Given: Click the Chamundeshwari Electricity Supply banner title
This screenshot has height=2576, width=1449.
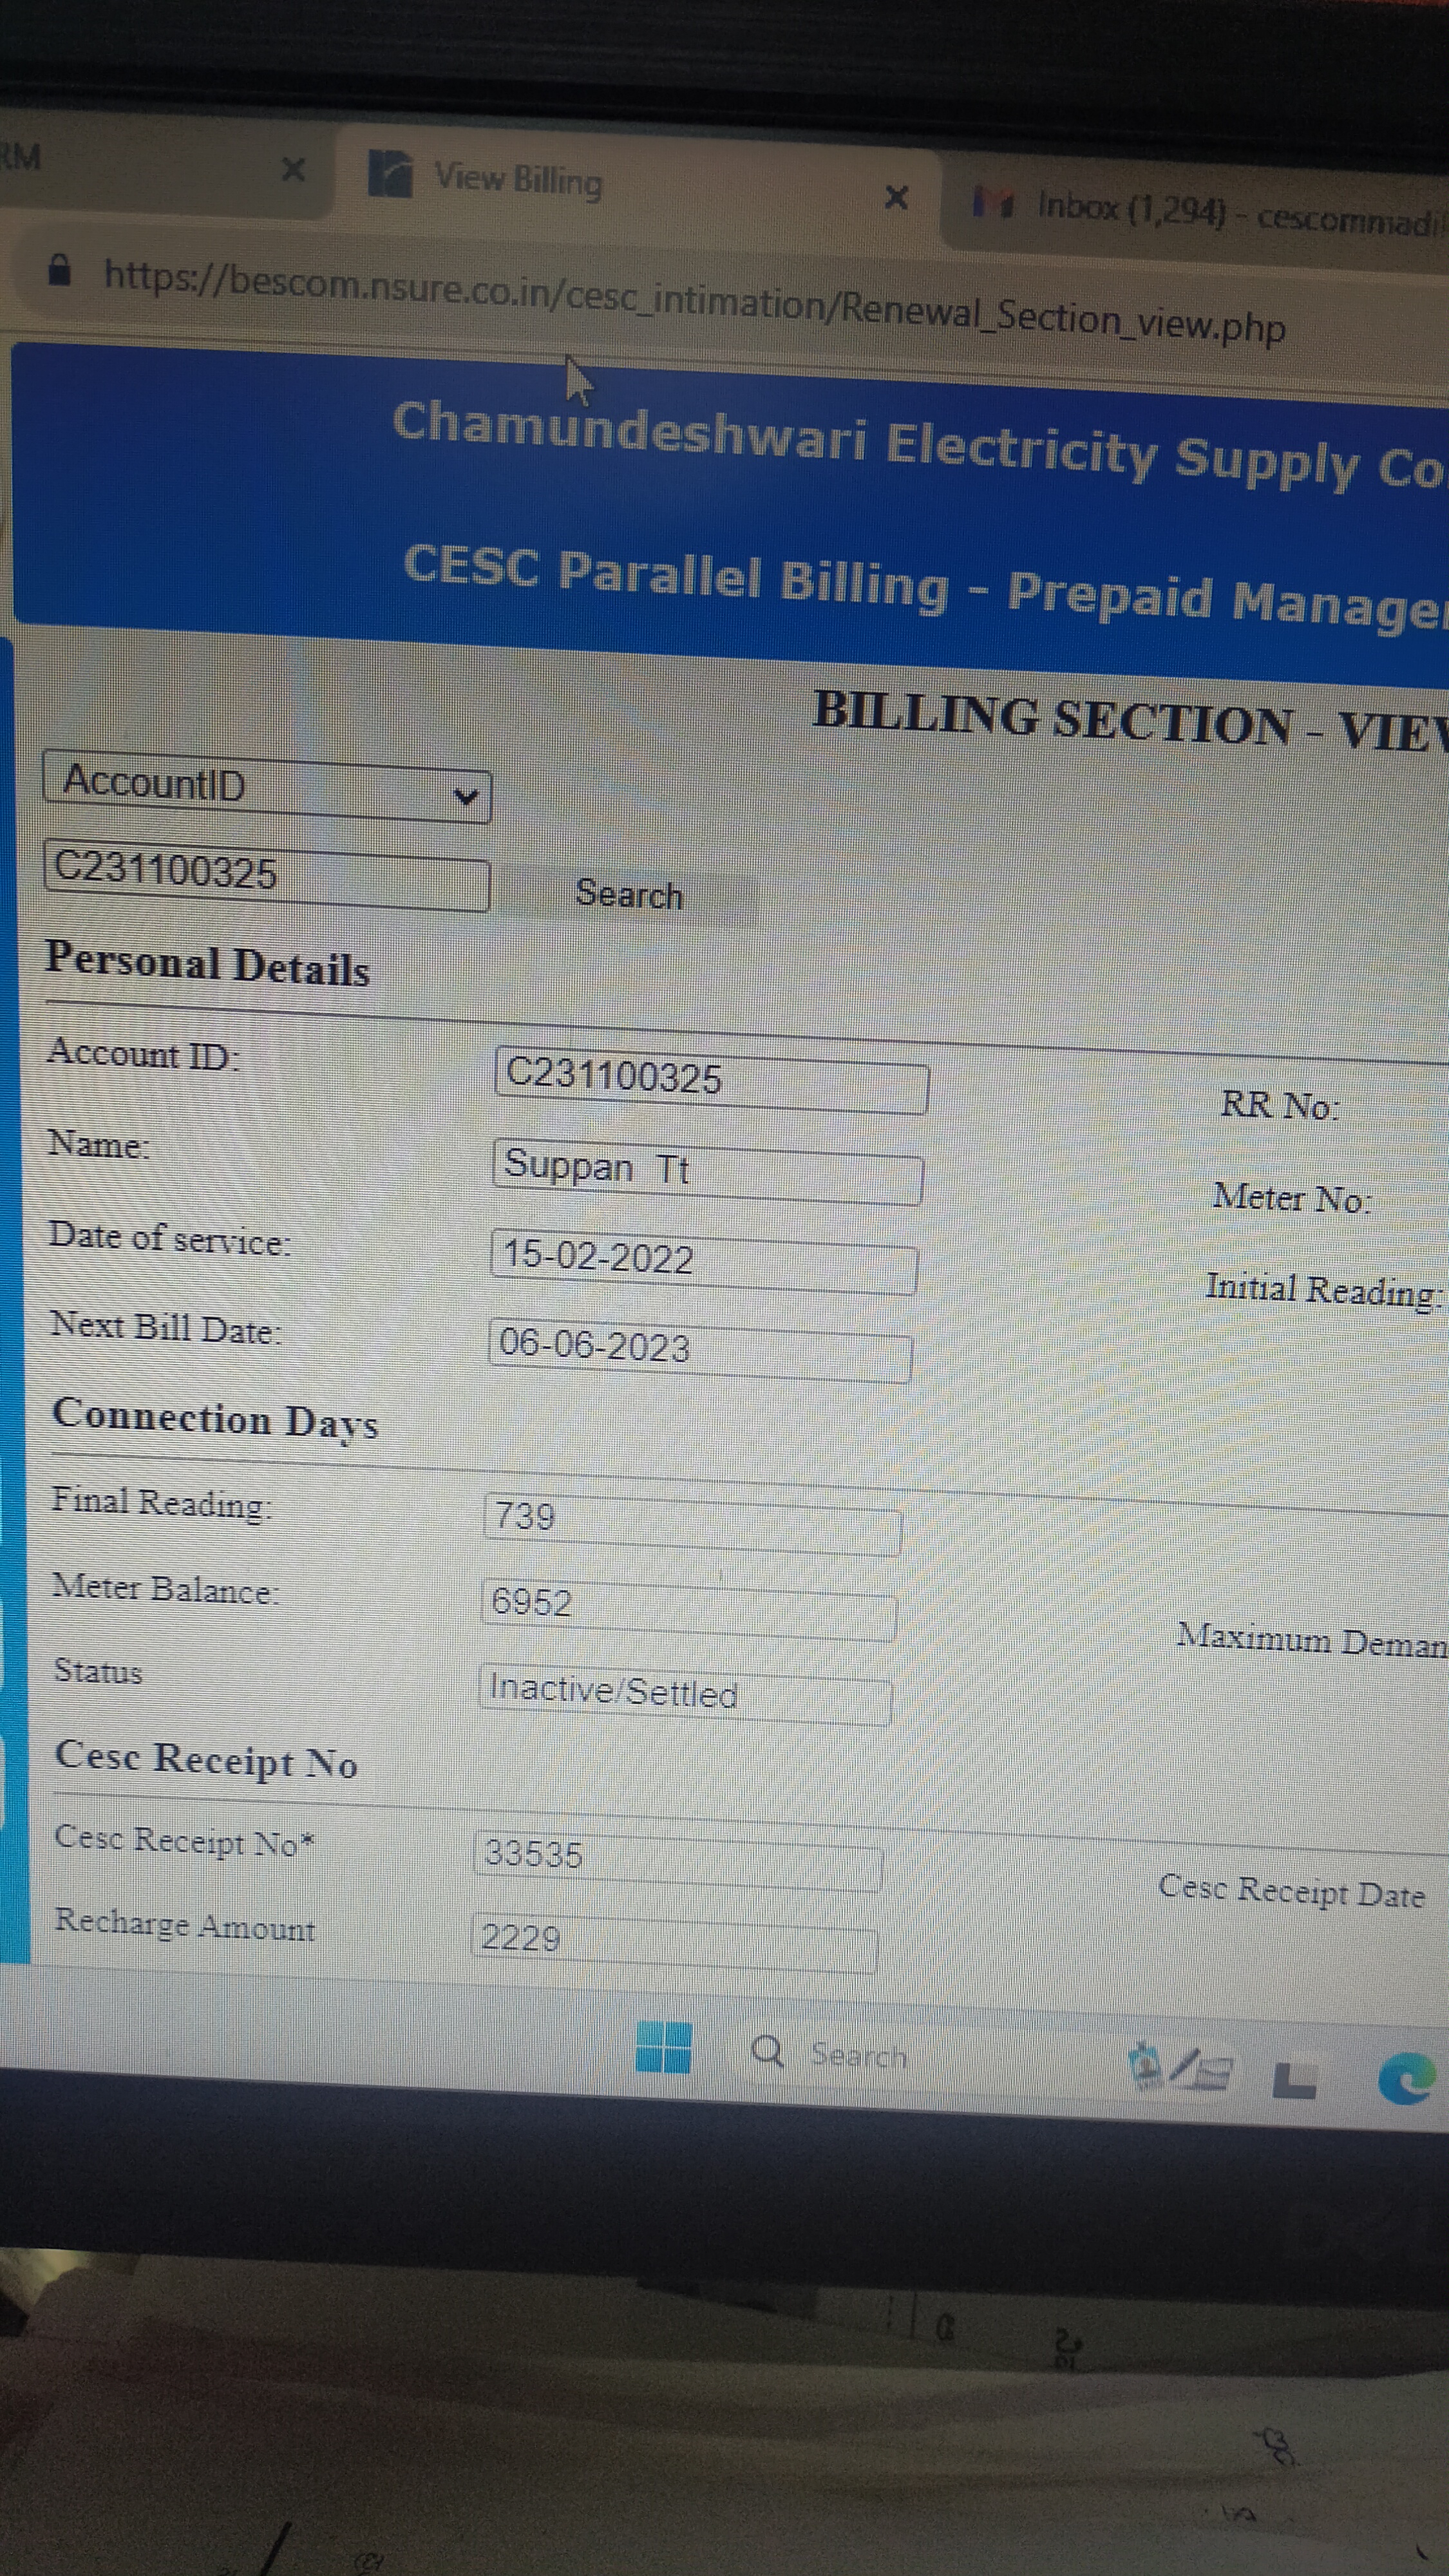Looking at the screenshot, I should 920,445.
